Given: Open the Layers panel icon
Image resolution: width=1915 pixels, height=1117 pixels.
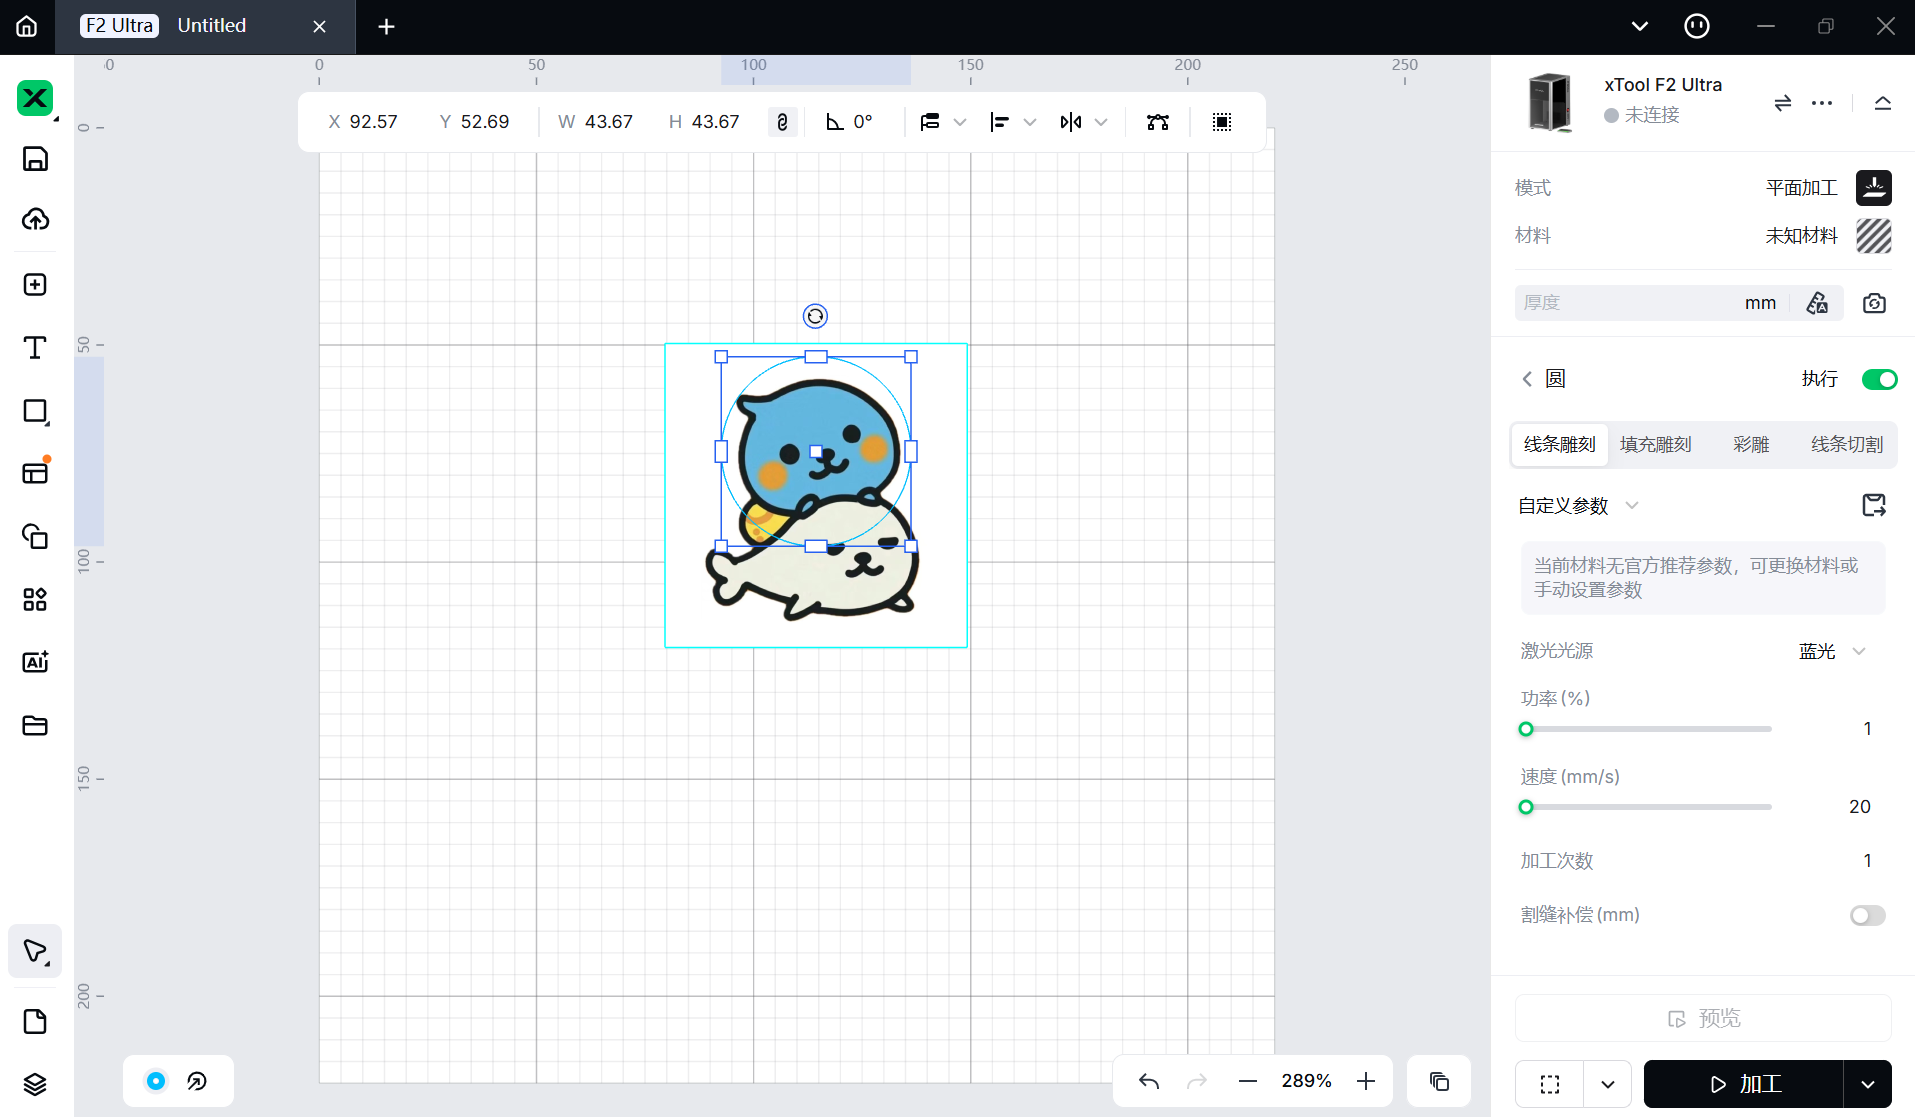Looking at the screenshot, I should click(x=35, y=1084).
